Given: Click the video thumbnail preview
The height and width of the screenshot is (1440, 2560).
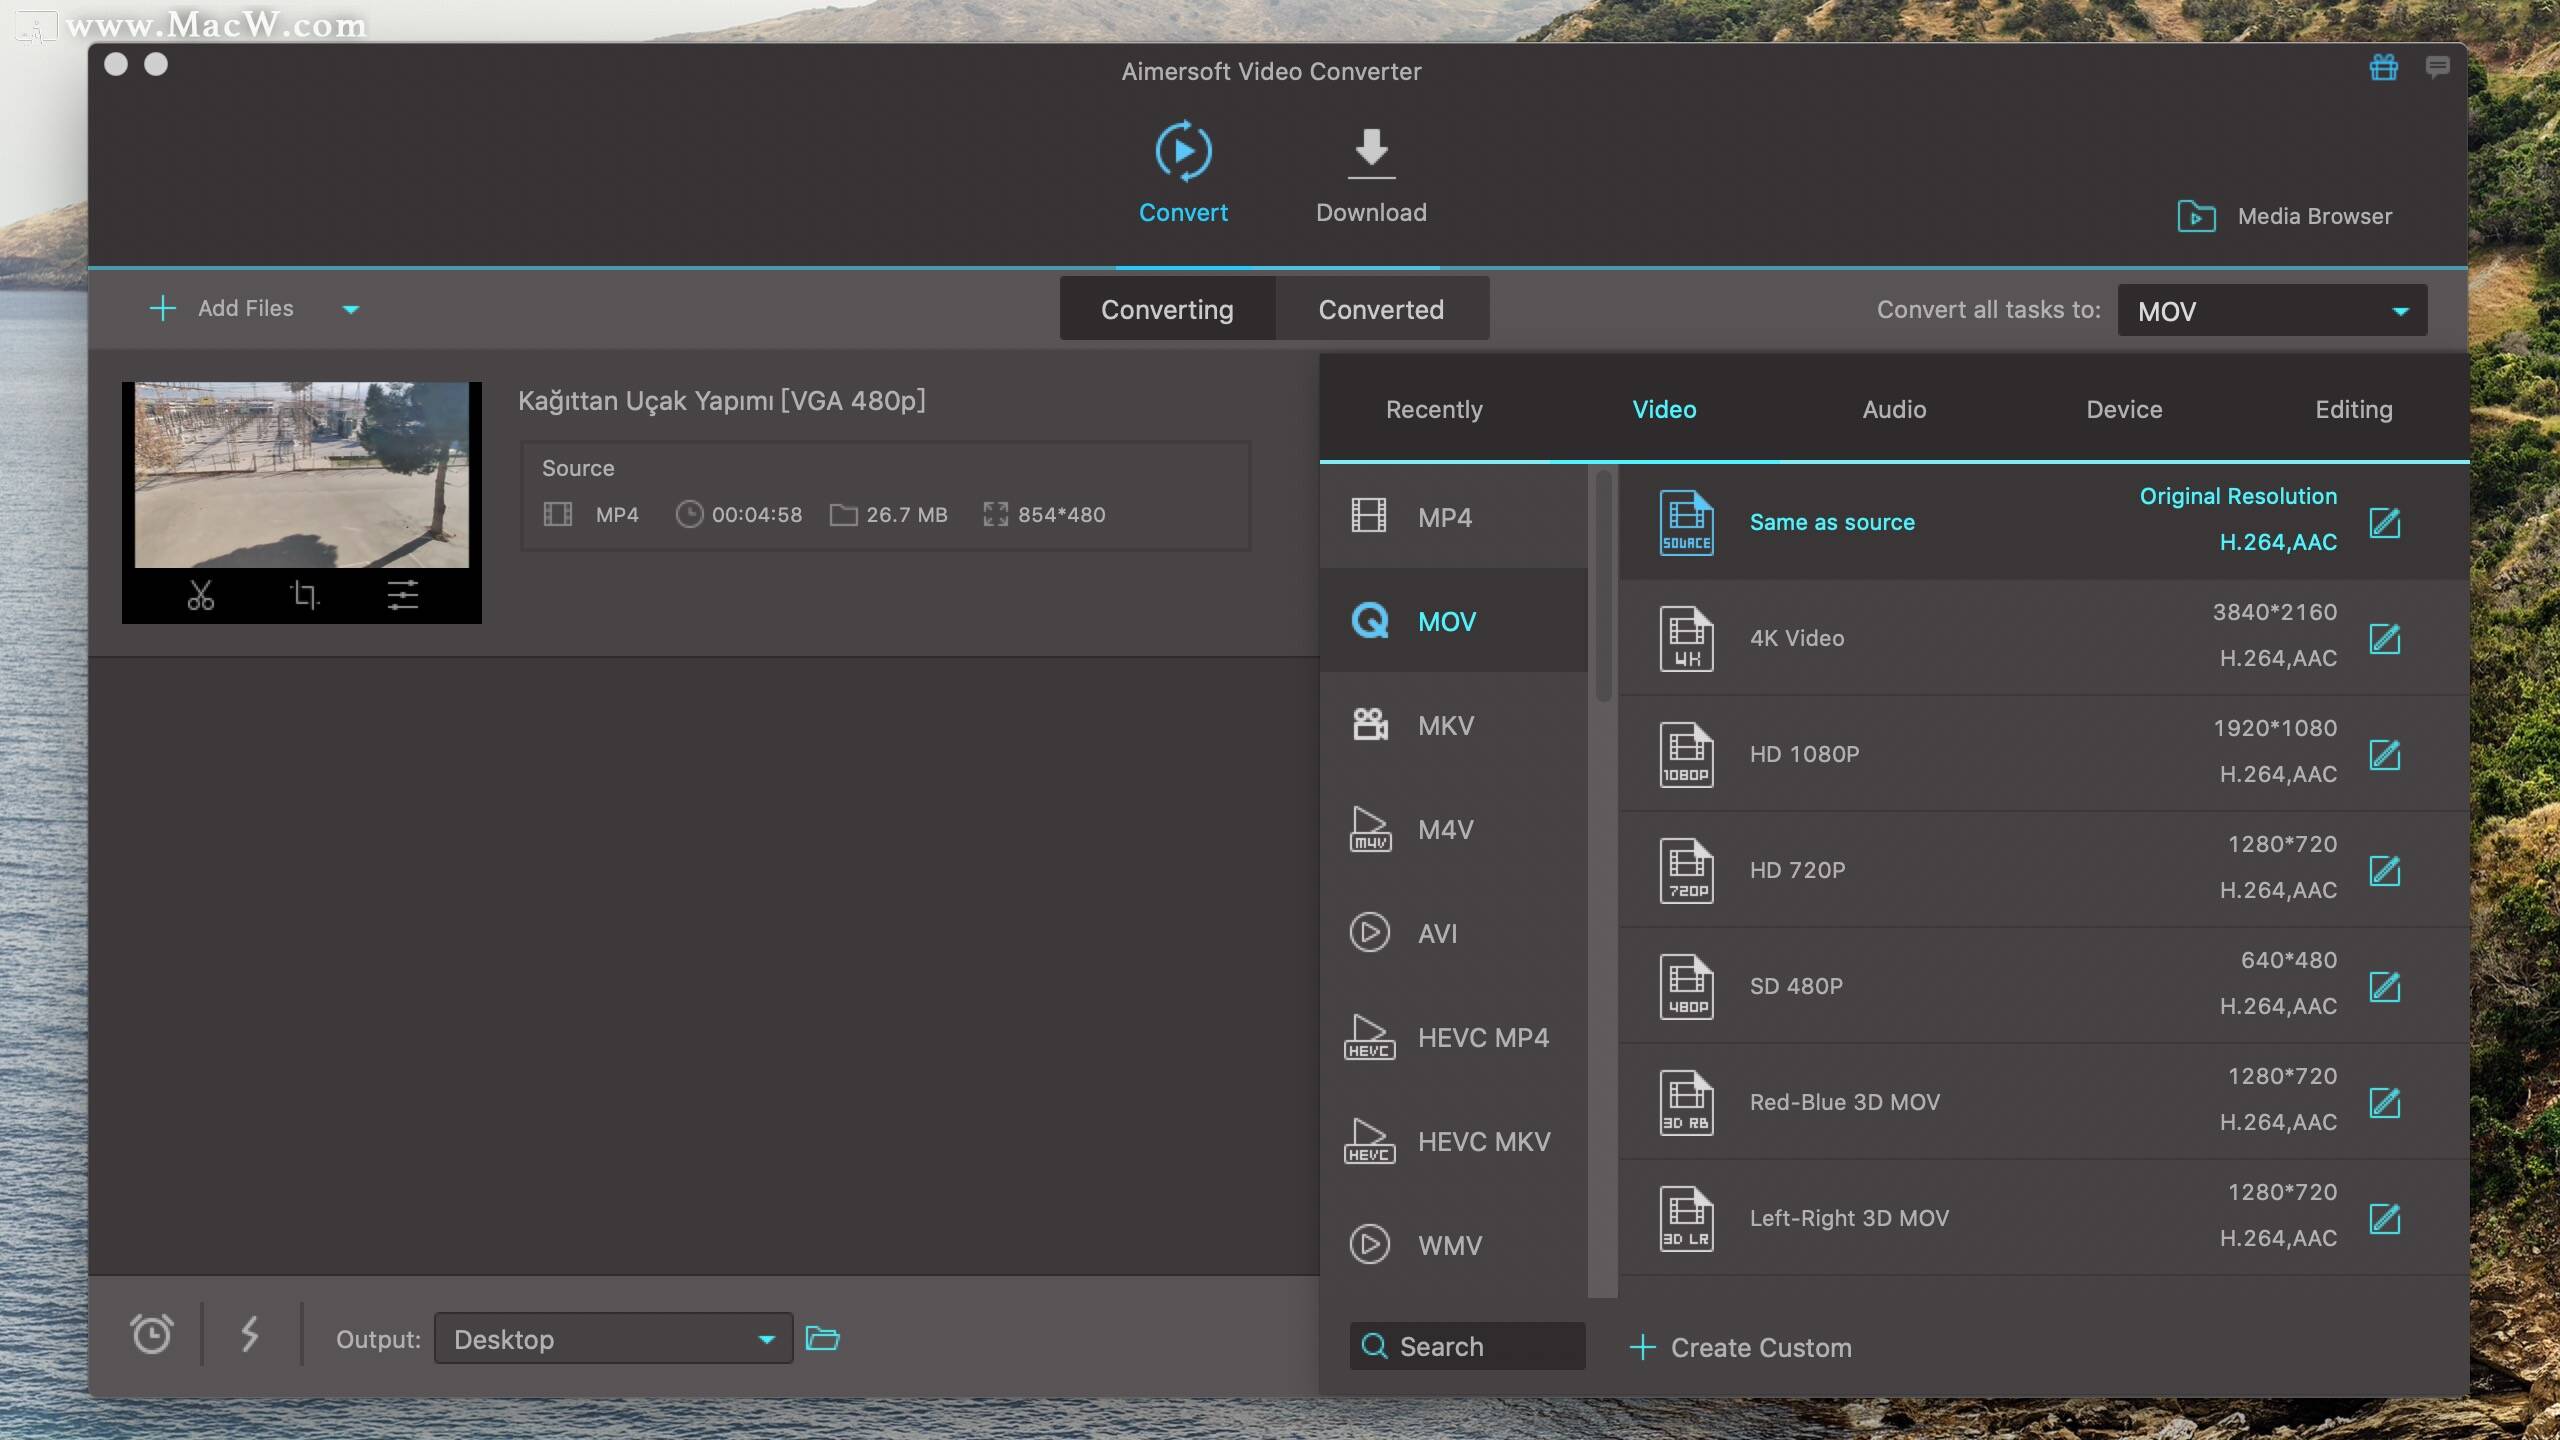Looking at the screenshot, I should [302, 475].
